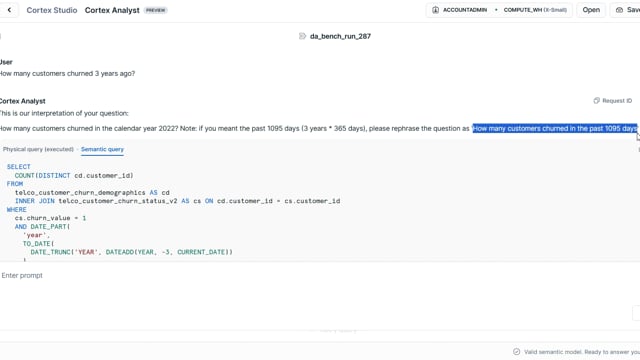
Task: Switch to the Semantic query tab
Action: pyautogui.click(x=102, y=149)
